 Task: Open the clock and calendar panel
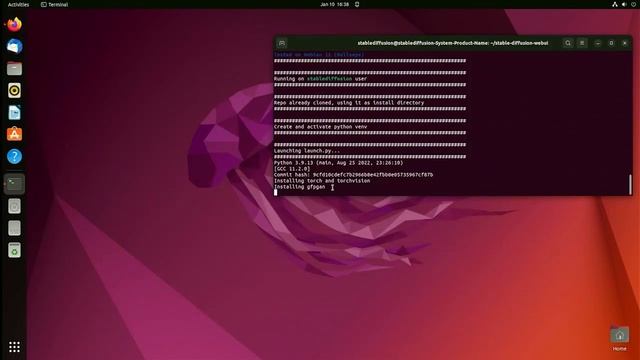pyautogui.click(x=334, y=4)
